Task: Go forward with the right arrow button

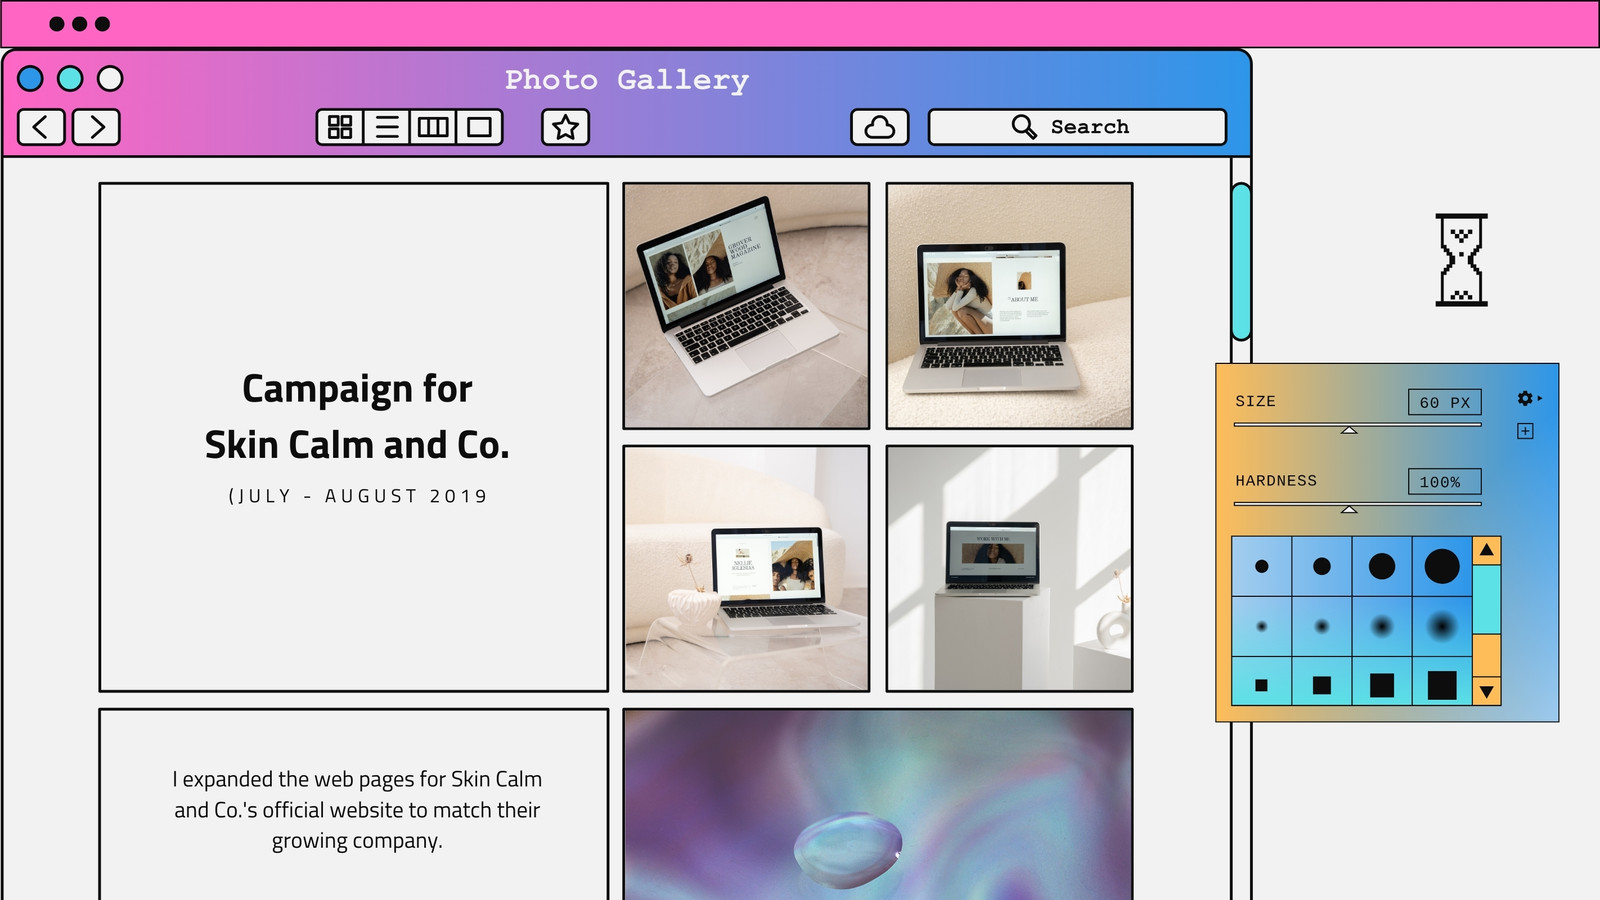Action: 96,127
